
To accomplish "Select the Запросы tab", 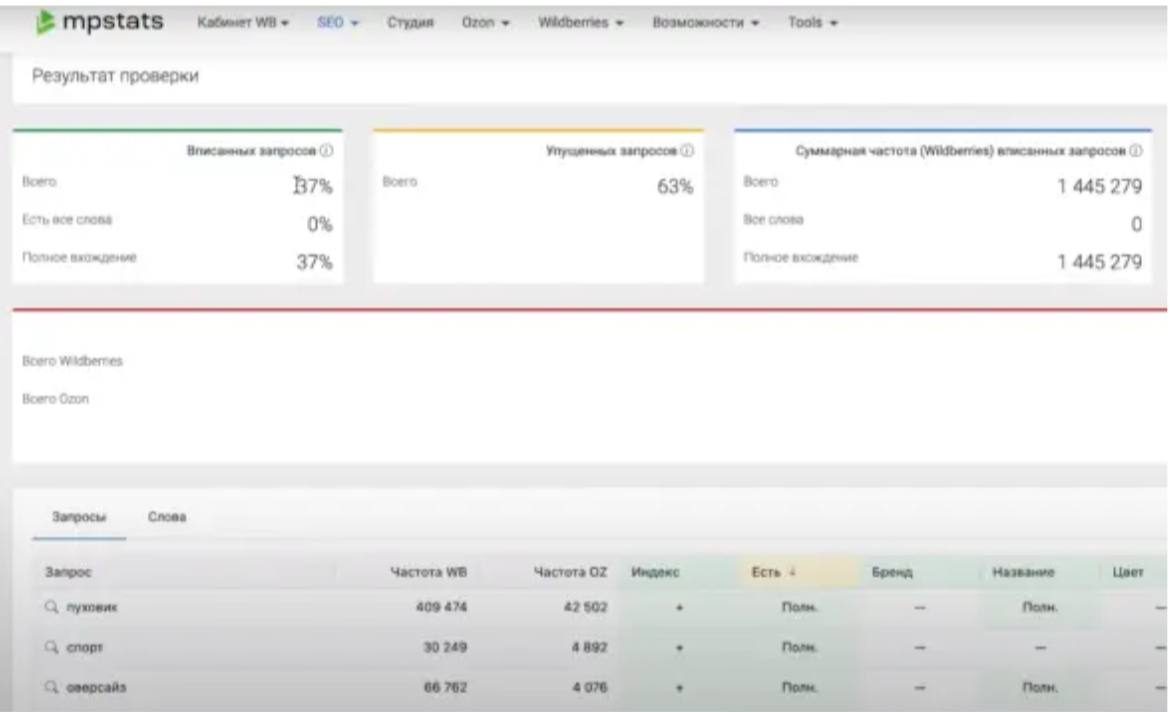I will (x=79, y=516).
